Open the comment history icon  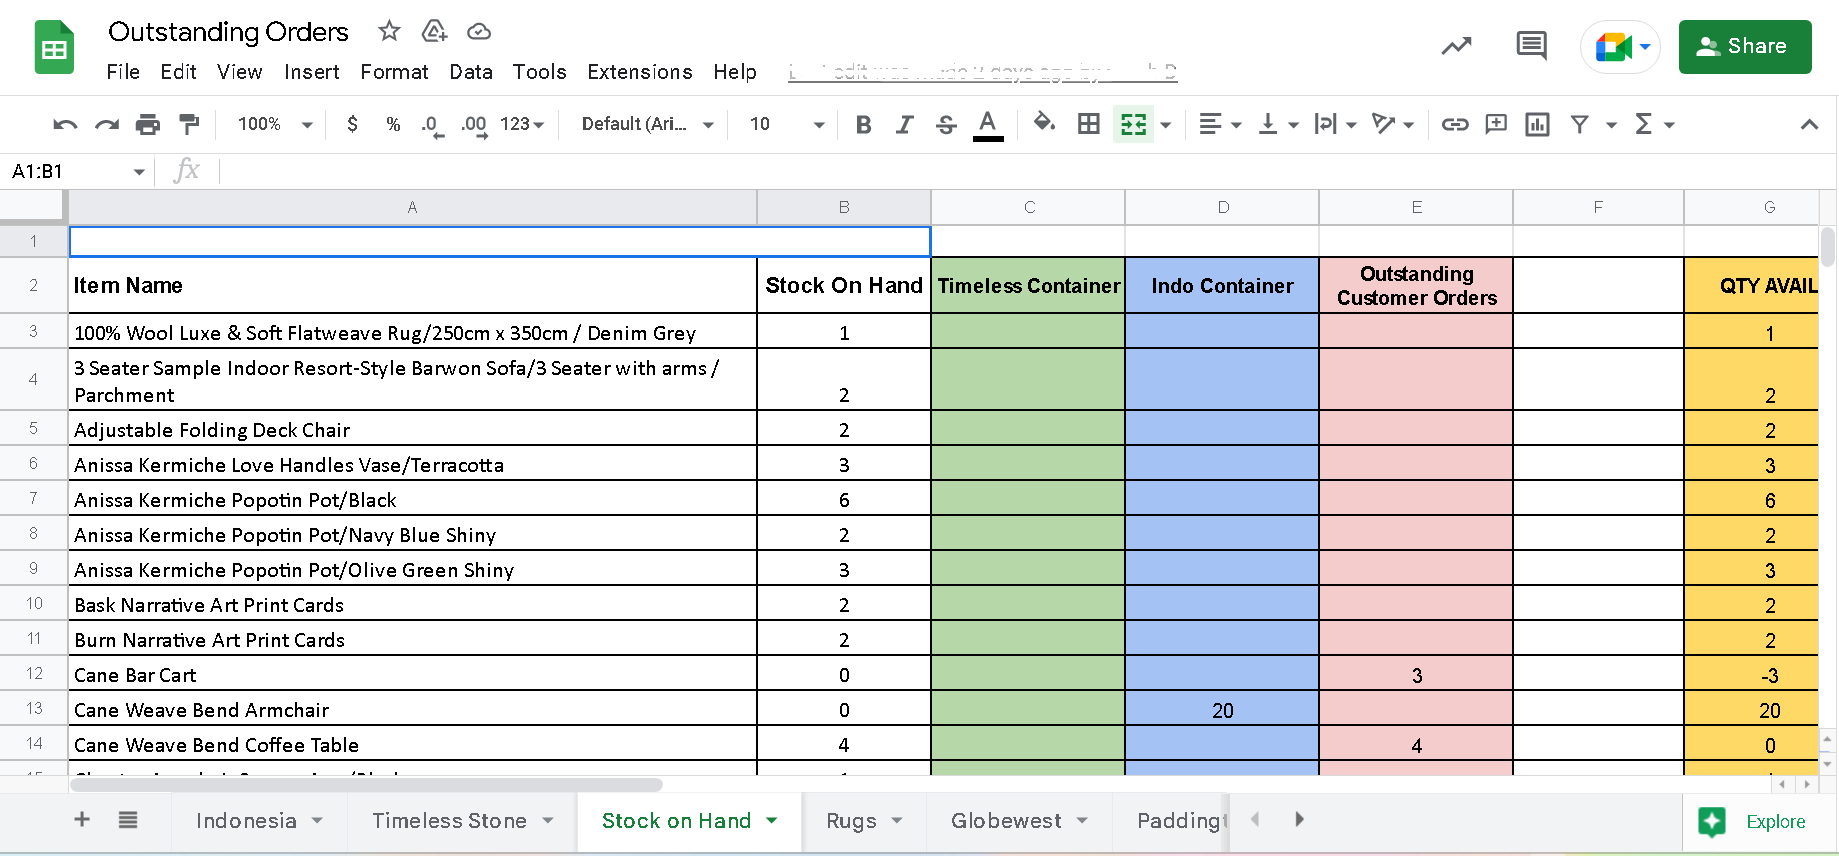click(1531, 46)
